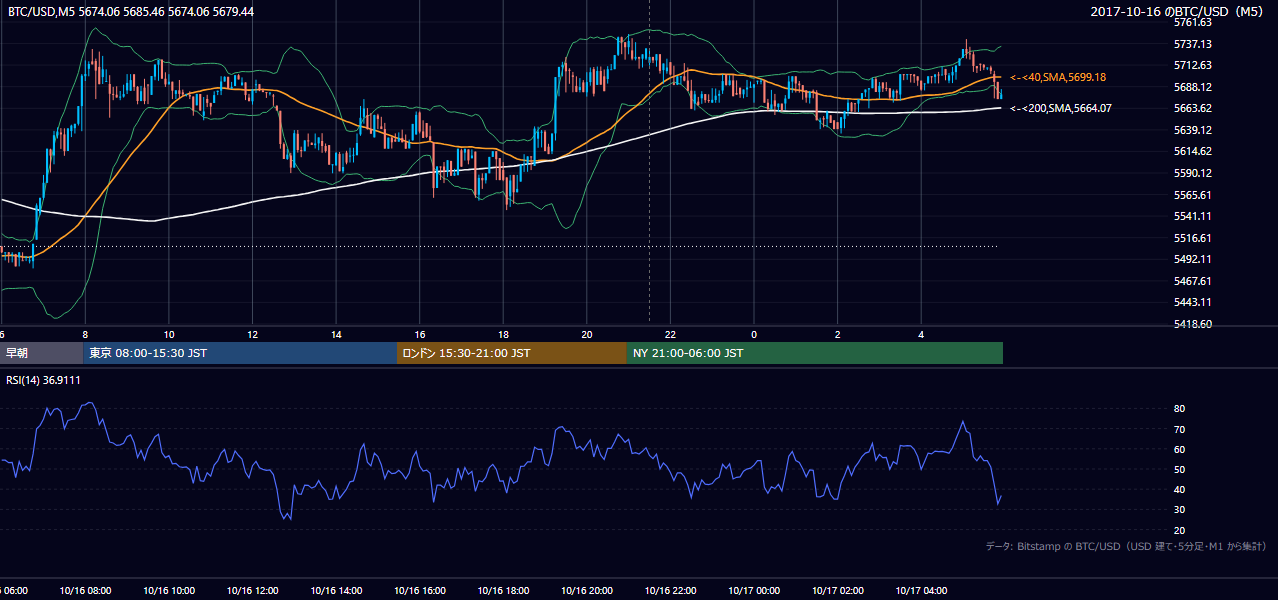This screenshot has width=1278, height=600.
Task: Click the NY 21:00-06:00 JST session bar
Action: point(815,353)
